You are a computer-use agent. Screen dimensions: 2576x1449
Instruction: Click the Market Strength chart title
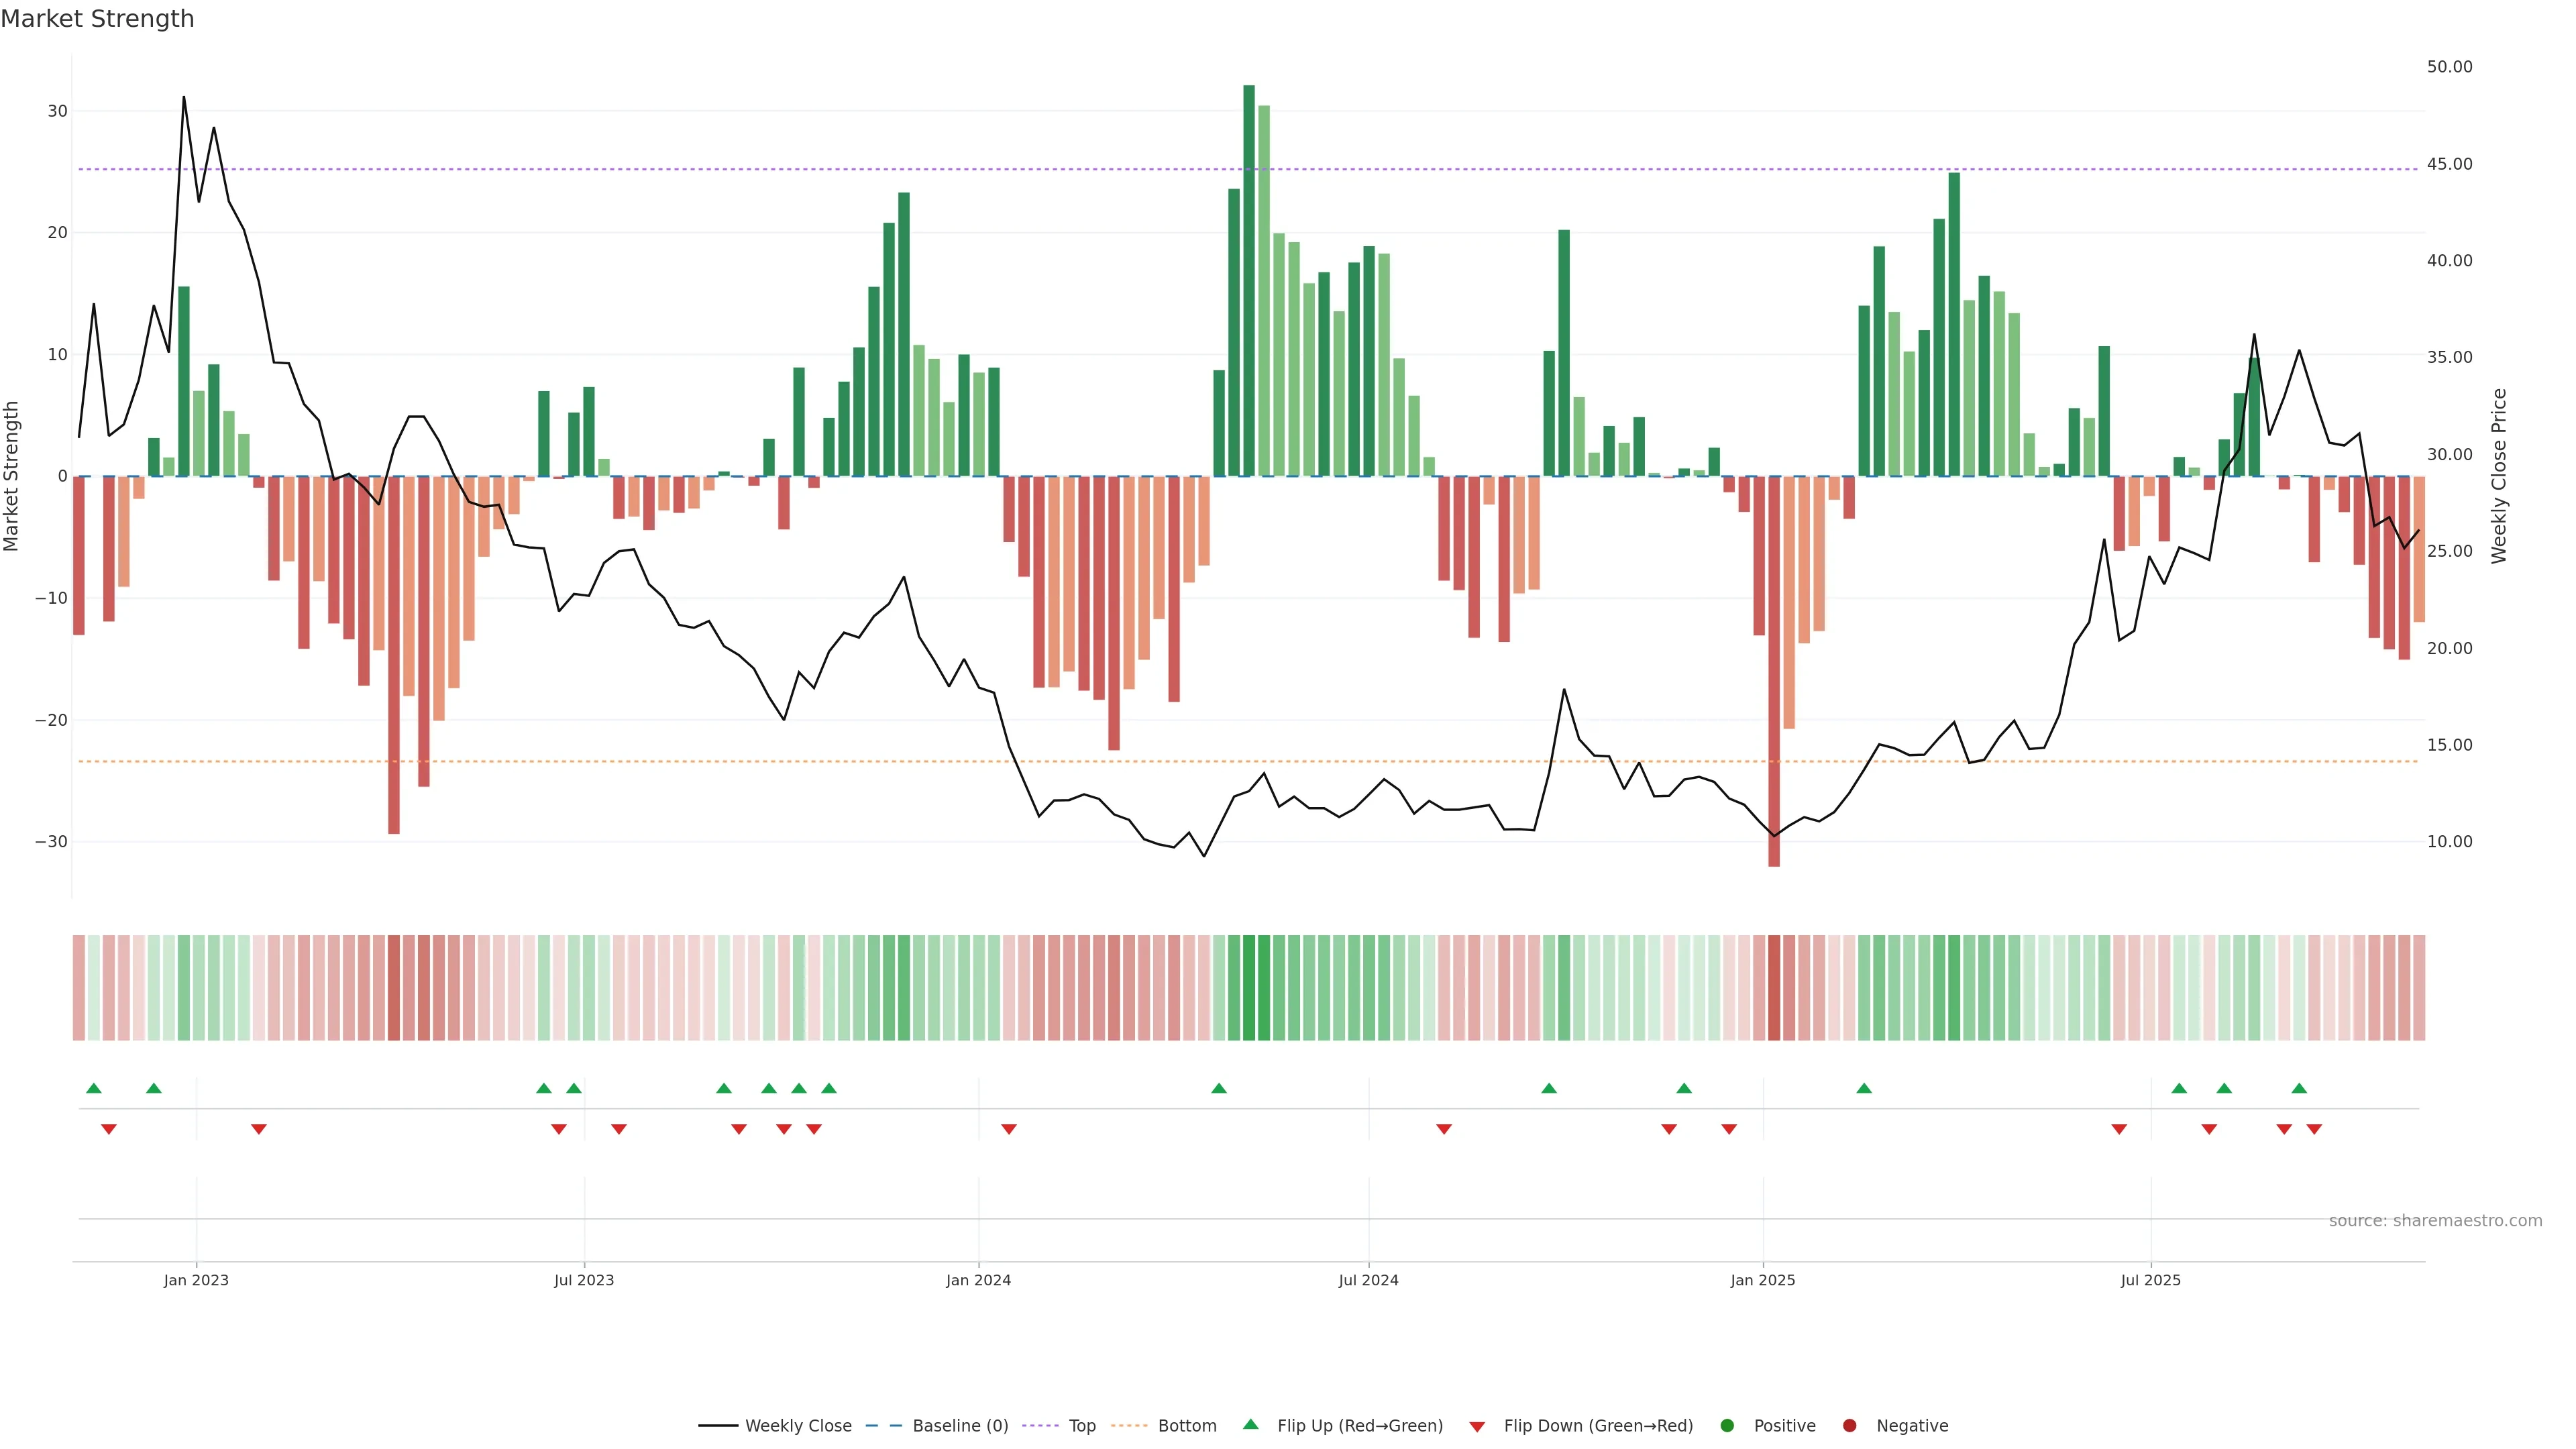(97, 19)
